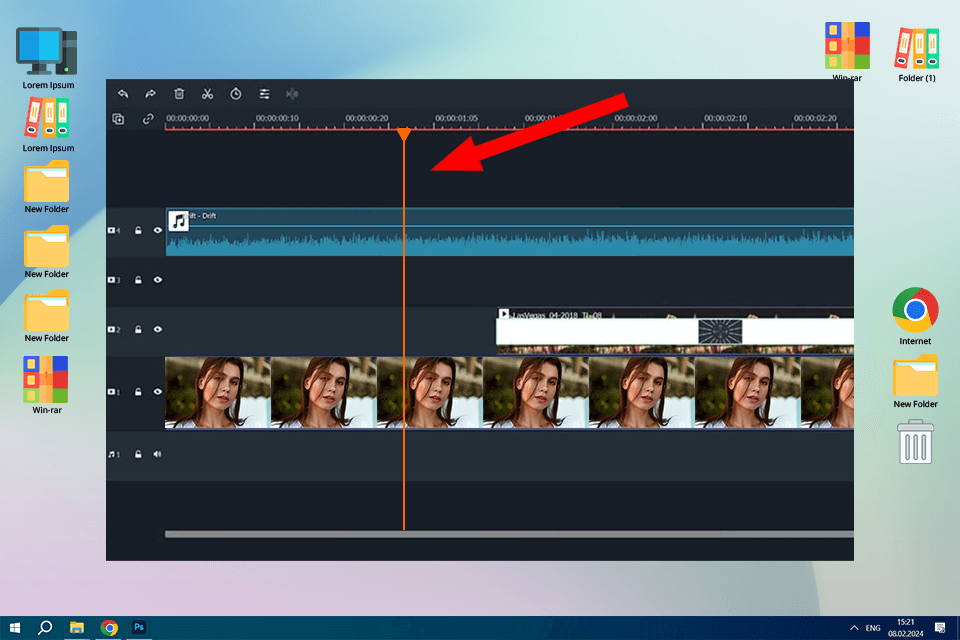Image resolution: width=960 pixels, height=640 pixels.
Task: Open New Folder below Internet shortcut
Action: [x=915, y=381]
